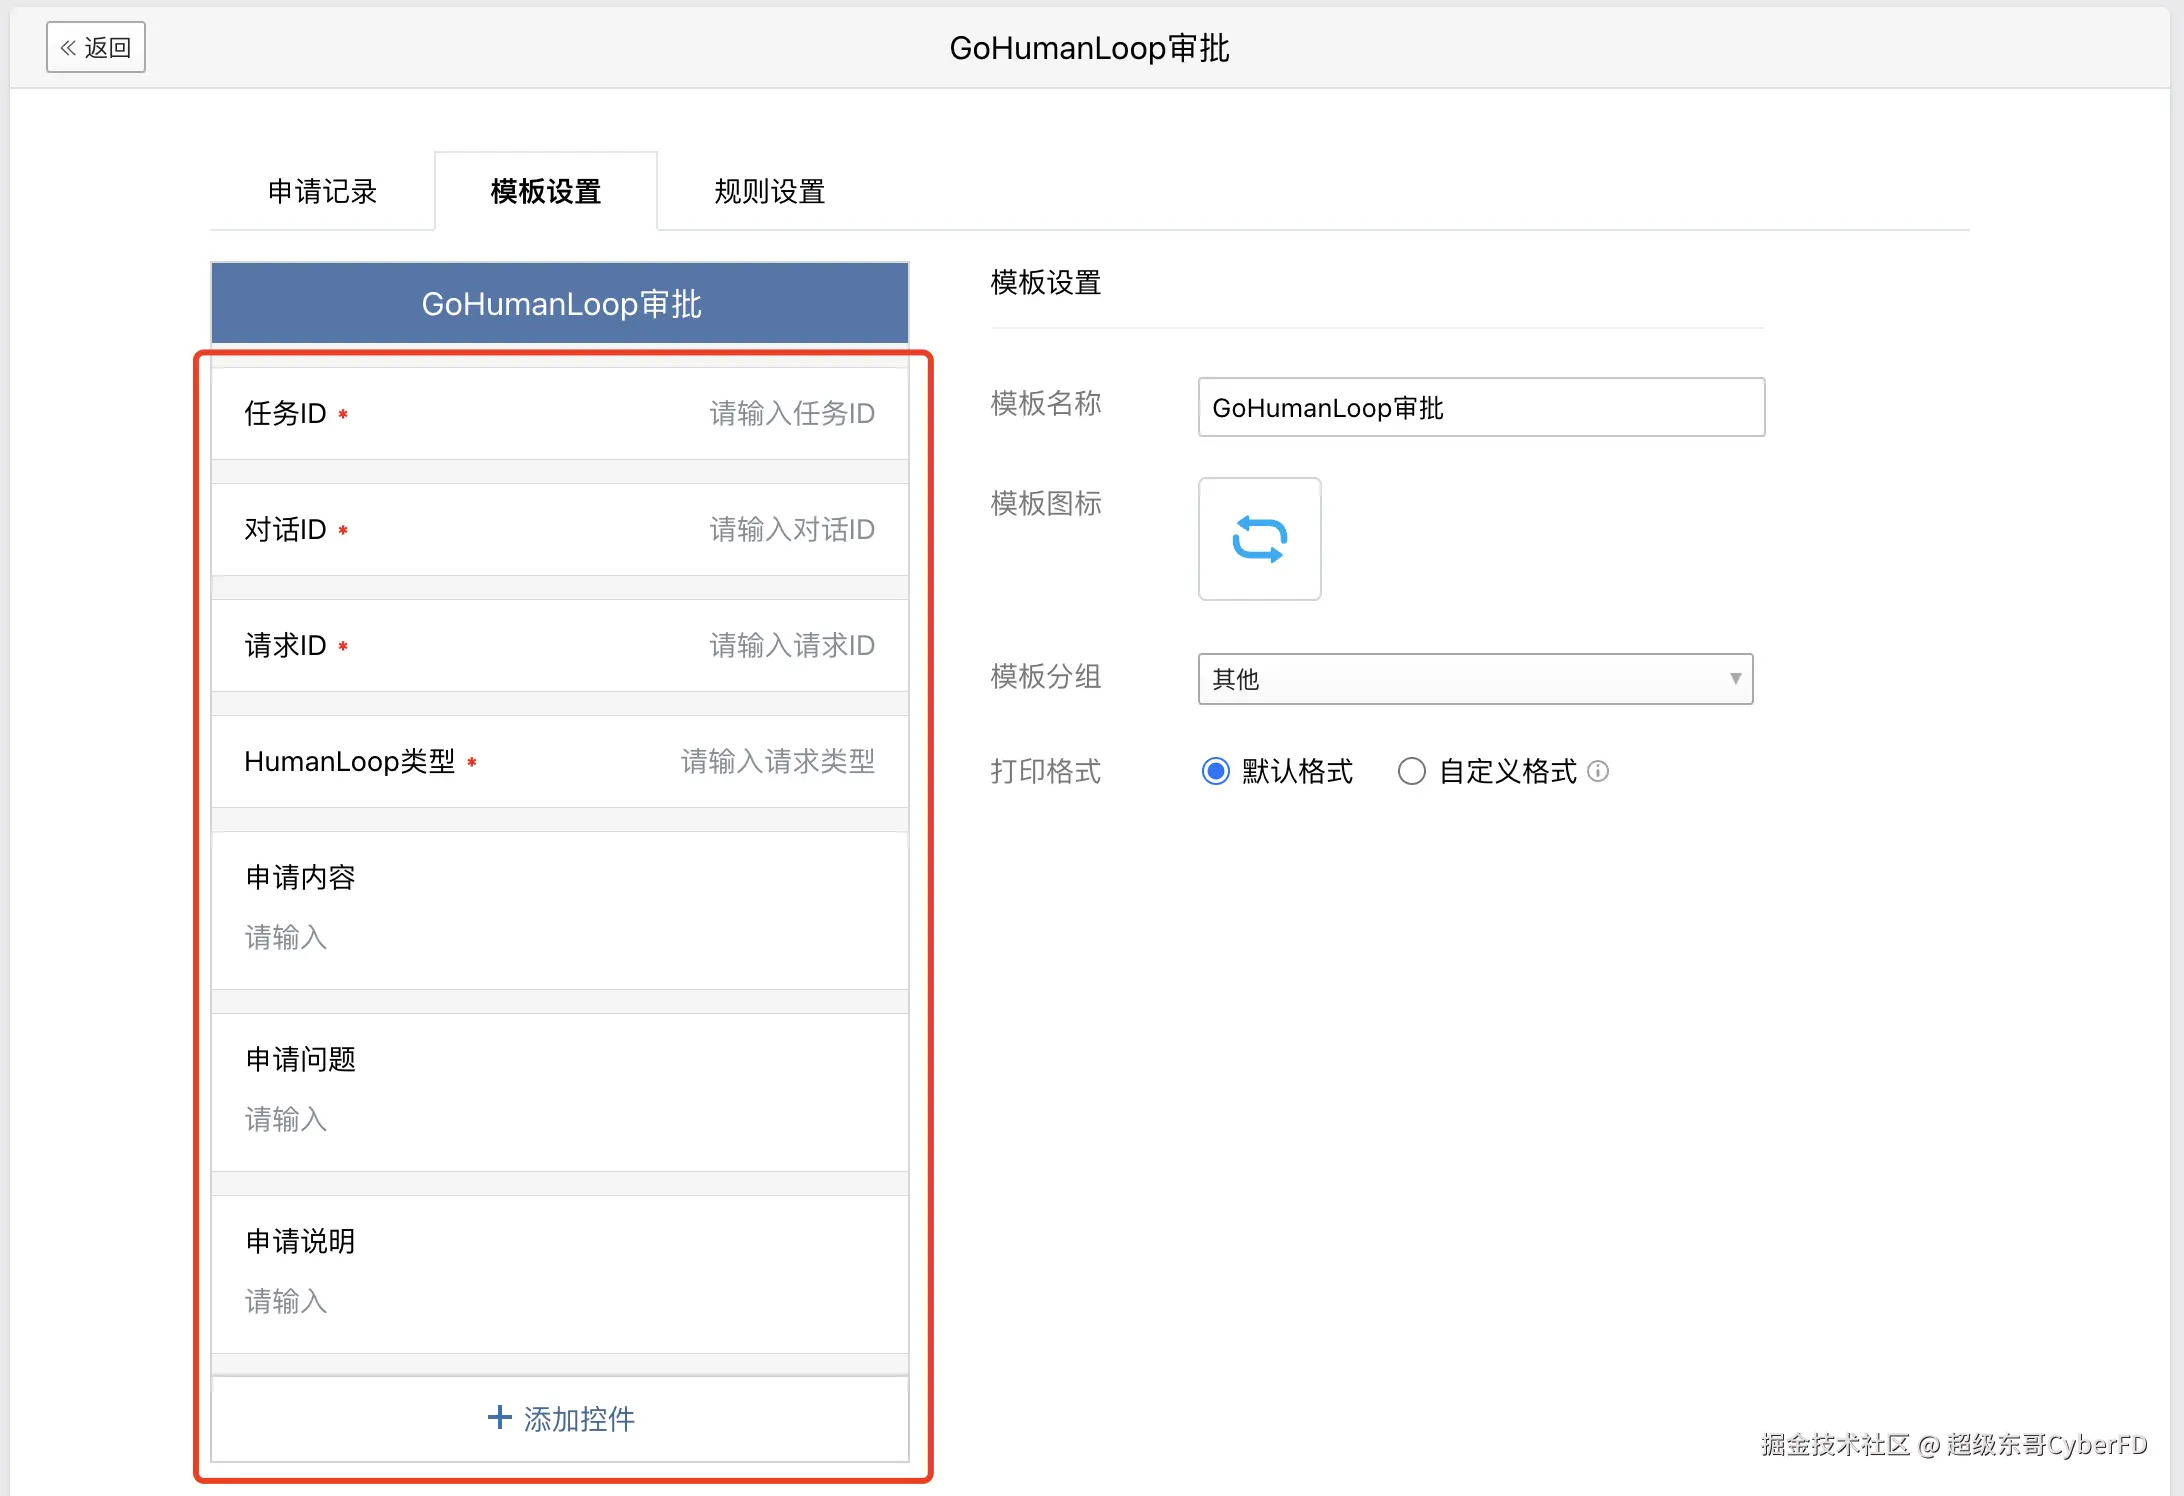Viewport: 2184px width, 1496px height.
Task: Click the blue GoHumanLoop审批 form header
Action: 560,303
